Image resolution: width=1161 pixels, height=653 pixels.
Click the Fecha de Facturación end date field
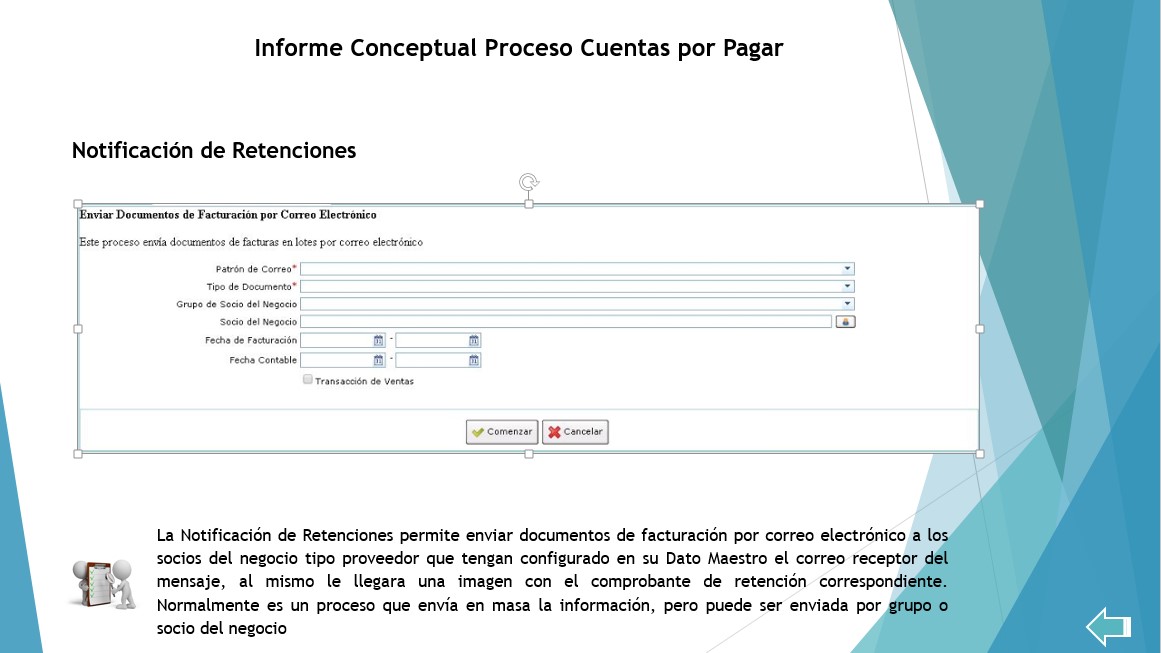tap(432, 341)
